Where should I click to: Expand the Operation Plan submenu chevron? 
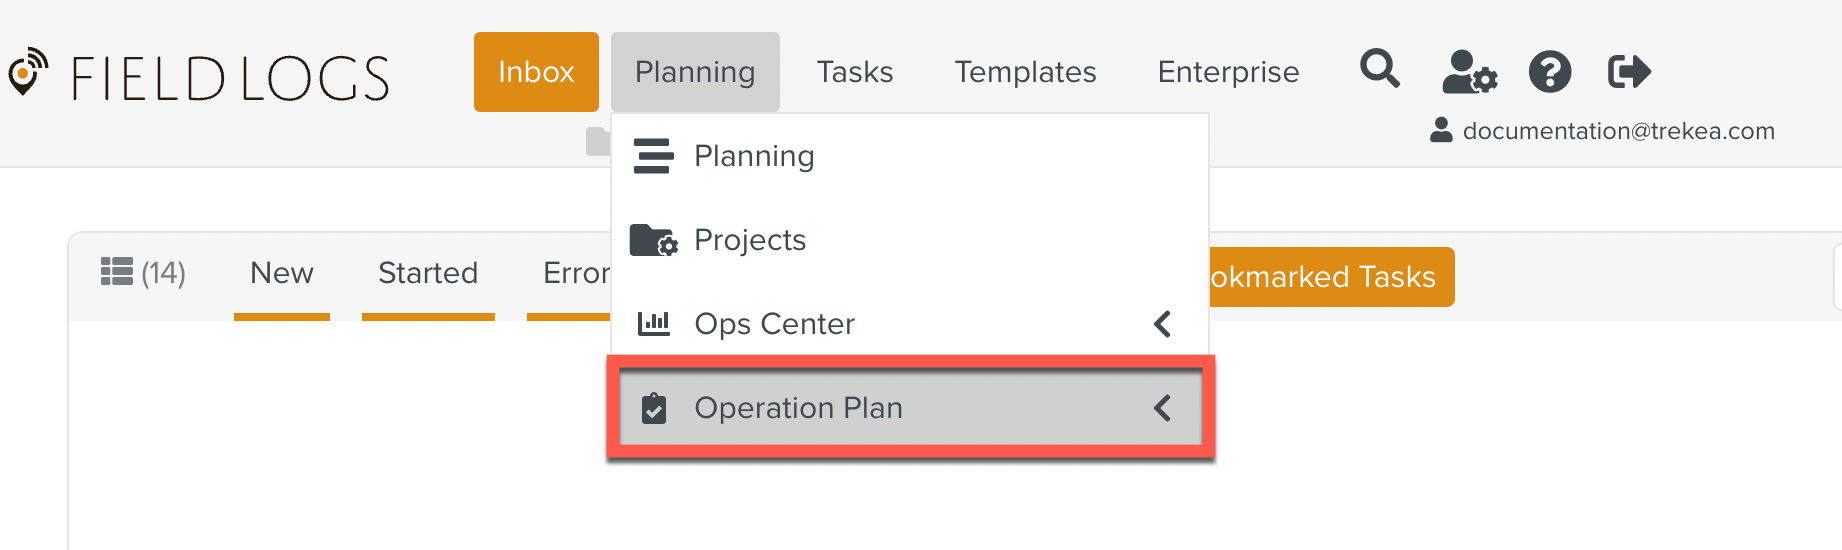click(x=1162, y=408)
